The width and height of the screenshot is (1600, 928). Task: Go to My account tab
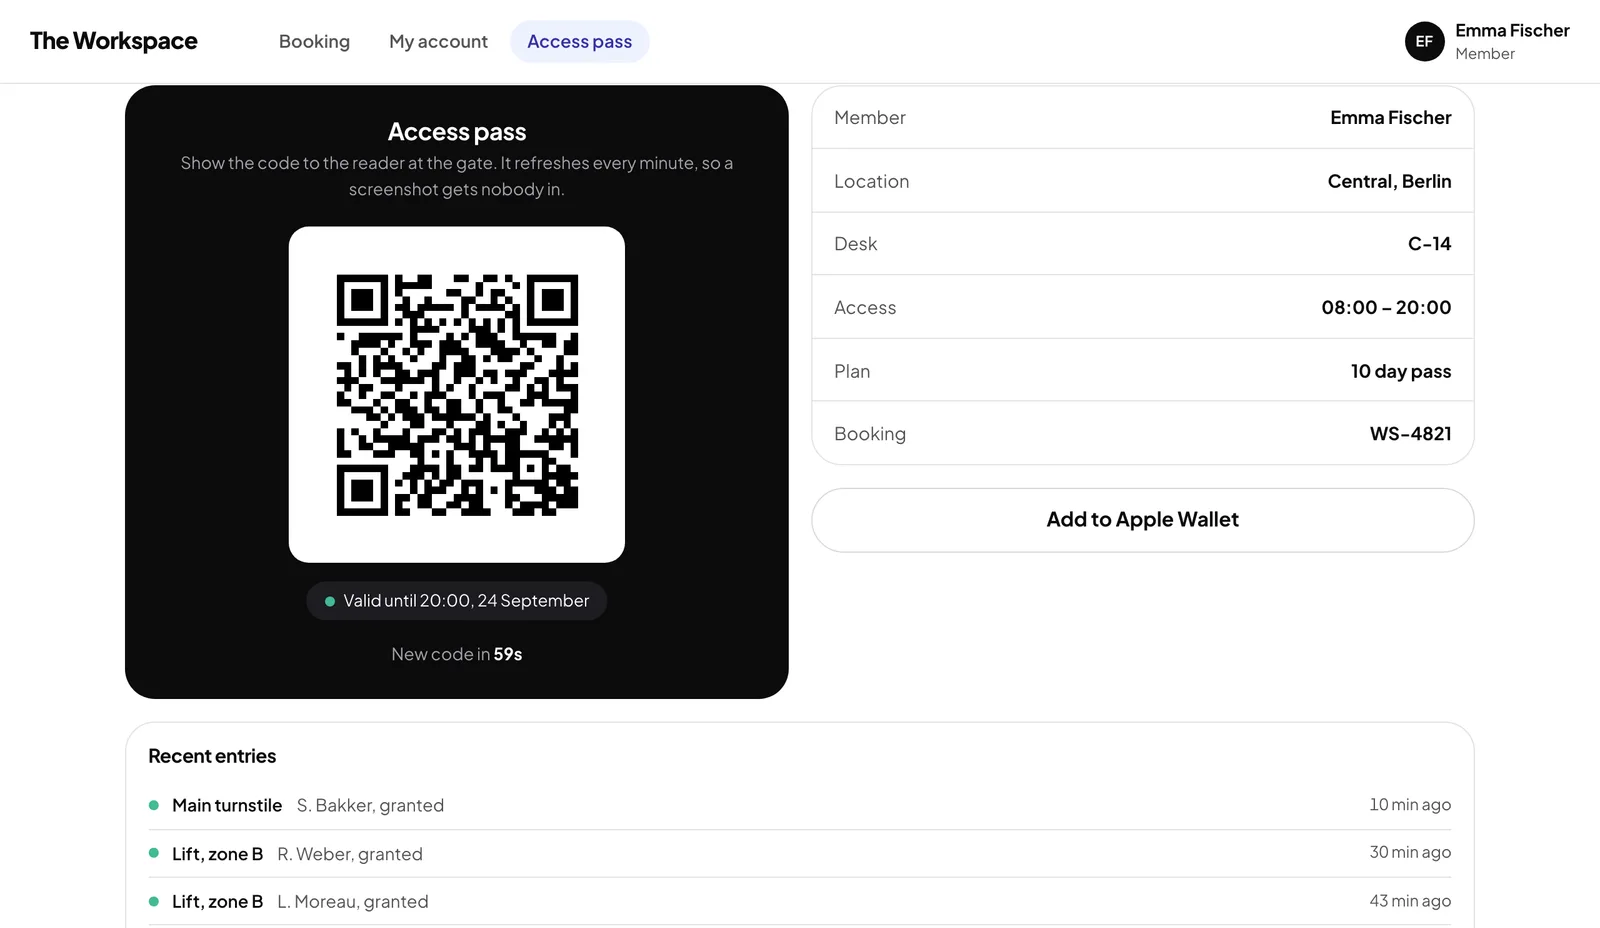[x=438, y=41]
